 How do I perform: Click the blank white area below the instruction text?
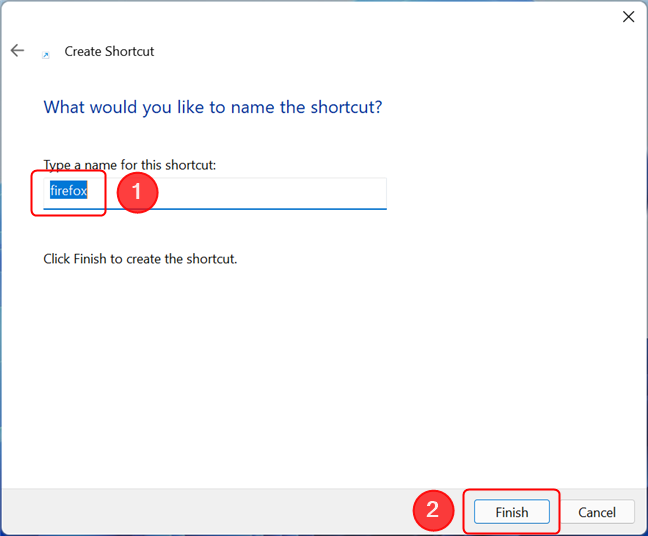322,372
